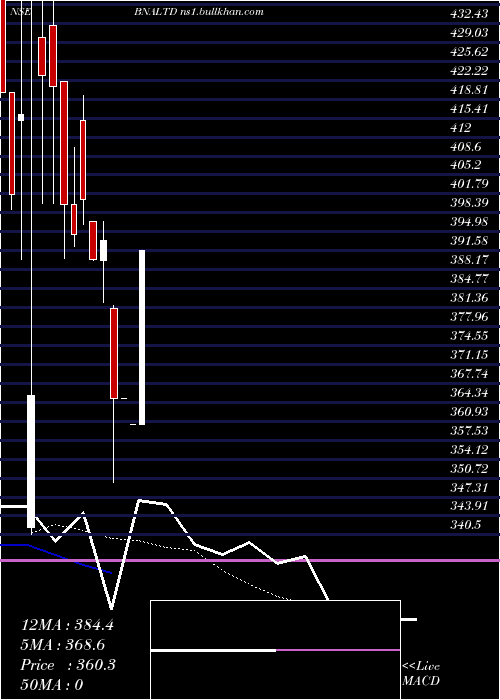Click the 12MA : 384.4 readout
The image size is (500, 700).
67,625
